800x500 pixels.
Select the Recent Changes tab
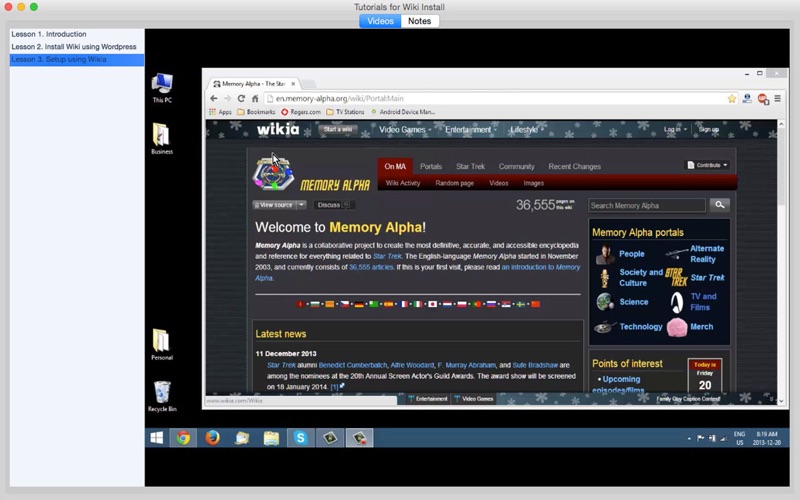point(574,166)
